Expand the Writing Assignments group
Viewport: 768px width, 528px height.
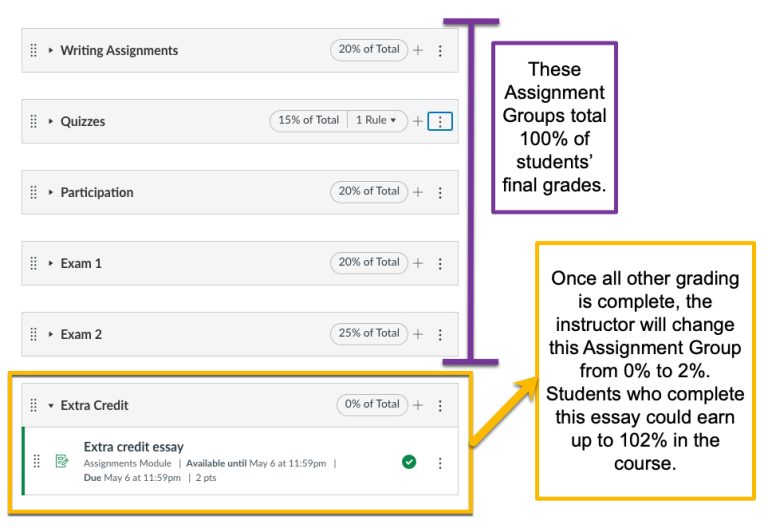(x=51, y=50)
